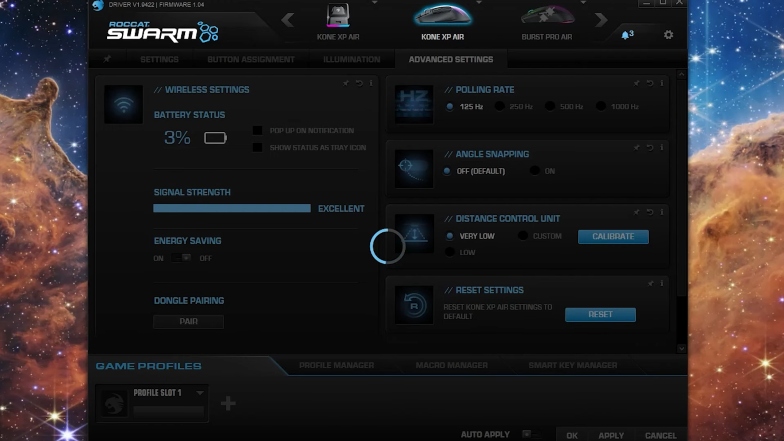The image size is (784, 441).
Task: Expand Profile Slot 1 dropdown arrow
Action: click(x=200, y=393)
